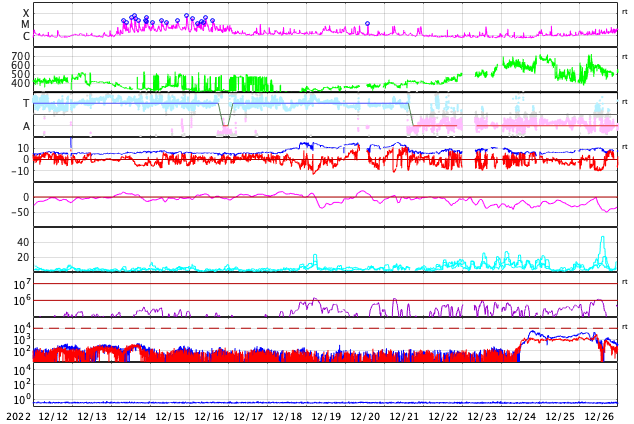Click the rt label beside the T/A panel
The height and width of the screenshot is (424, 634).
(624, 102)
